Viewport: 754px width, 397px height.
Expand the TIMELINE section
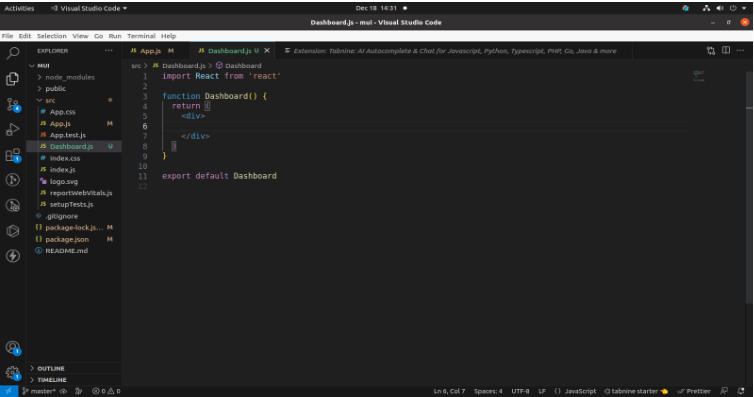click(x=51, y=380)
